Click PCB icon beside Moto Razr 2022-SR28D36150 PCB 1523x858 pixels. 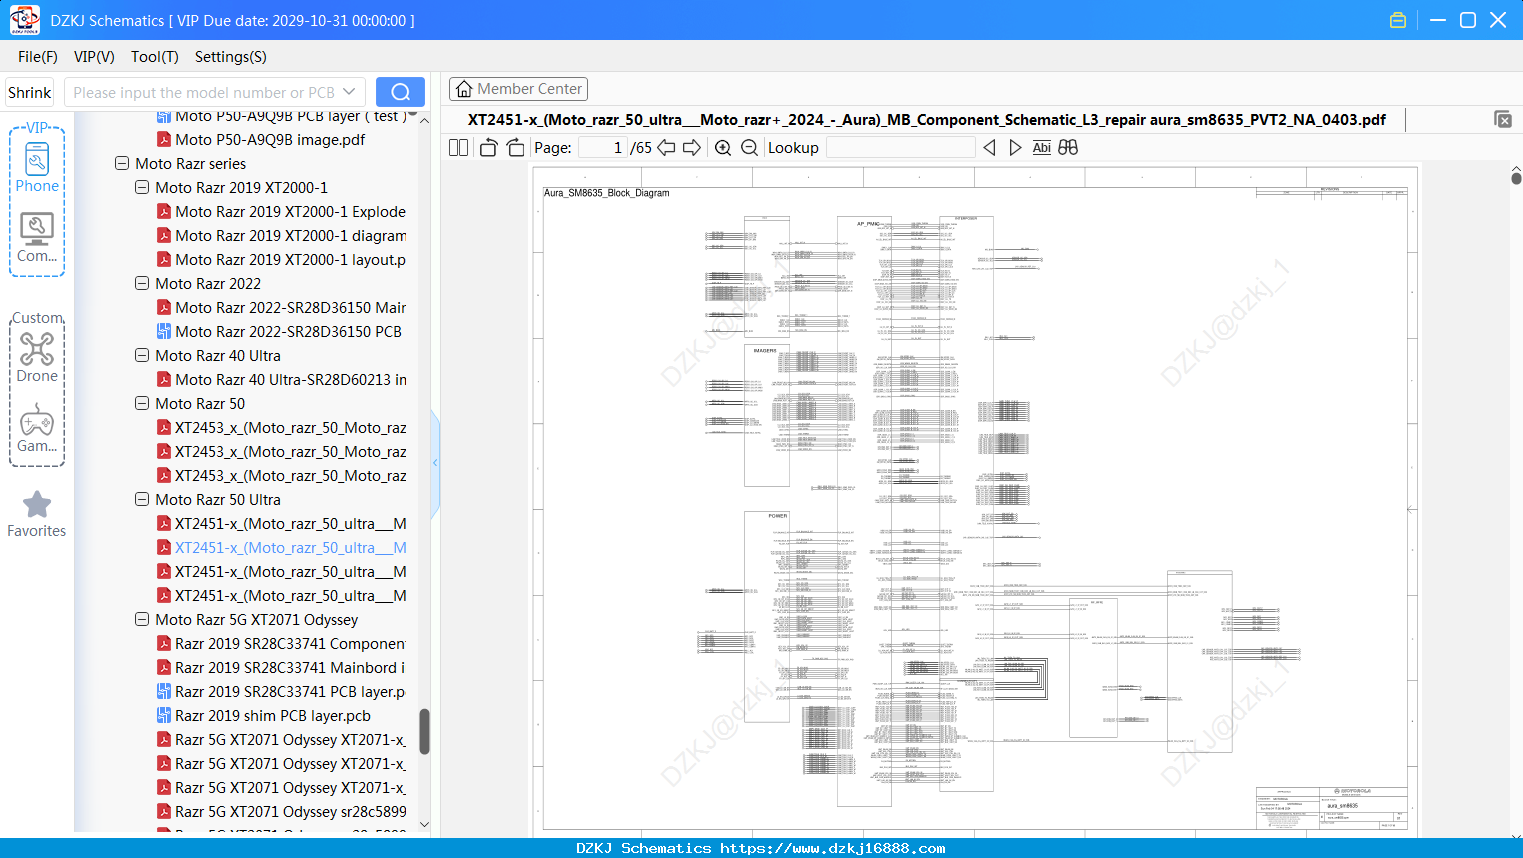(x=164, y=332)
